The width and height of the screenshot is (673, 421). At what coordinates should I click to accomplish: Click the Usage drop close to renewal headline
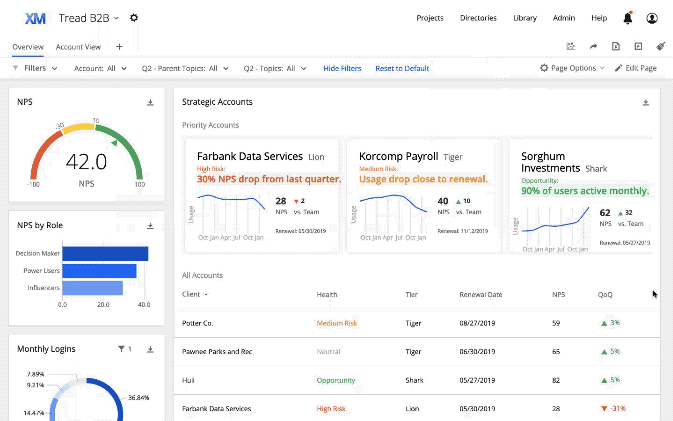(423, 179)
